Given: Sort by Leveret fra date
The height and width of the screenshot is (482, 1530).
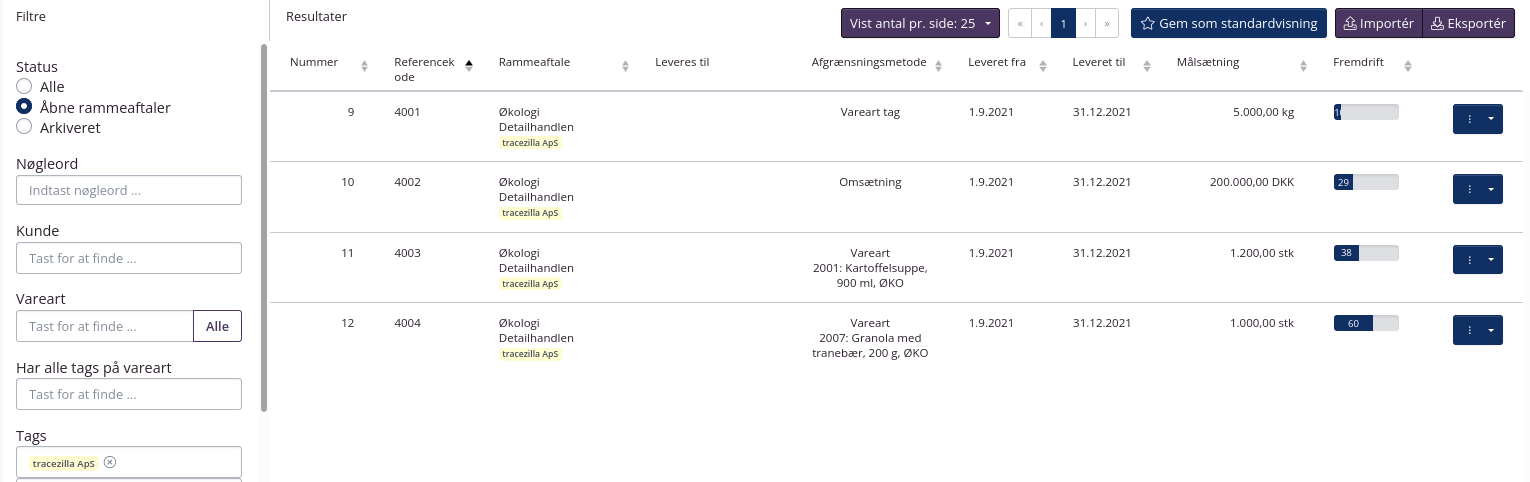Looking at the screenshot, I should (1043, 66).
